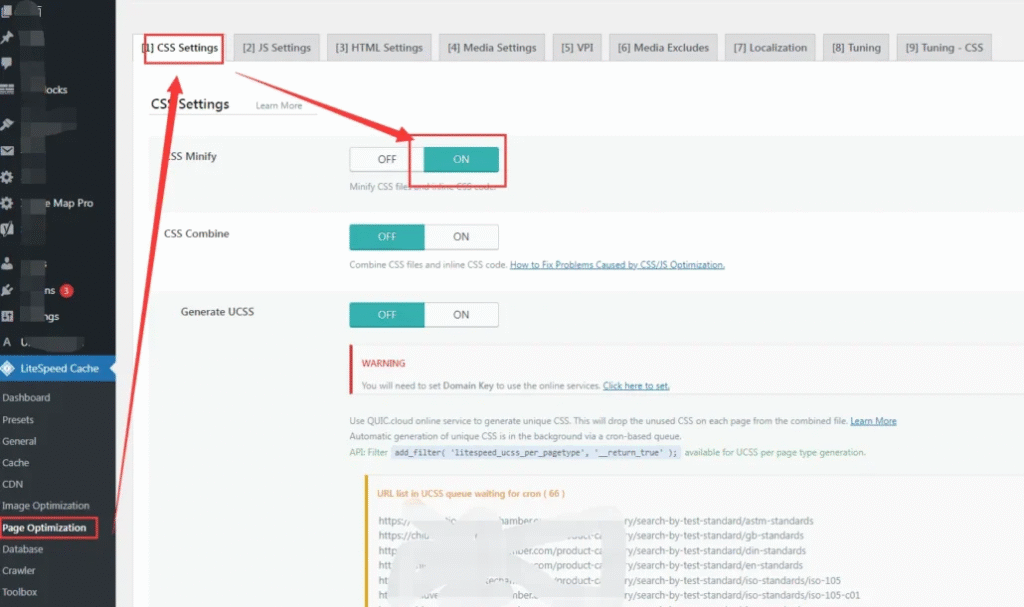This screenshot has height=607, width=1024.
Task: Click the 'Click here to set' link
Action: pyautogui.click(x=636, y=386)
